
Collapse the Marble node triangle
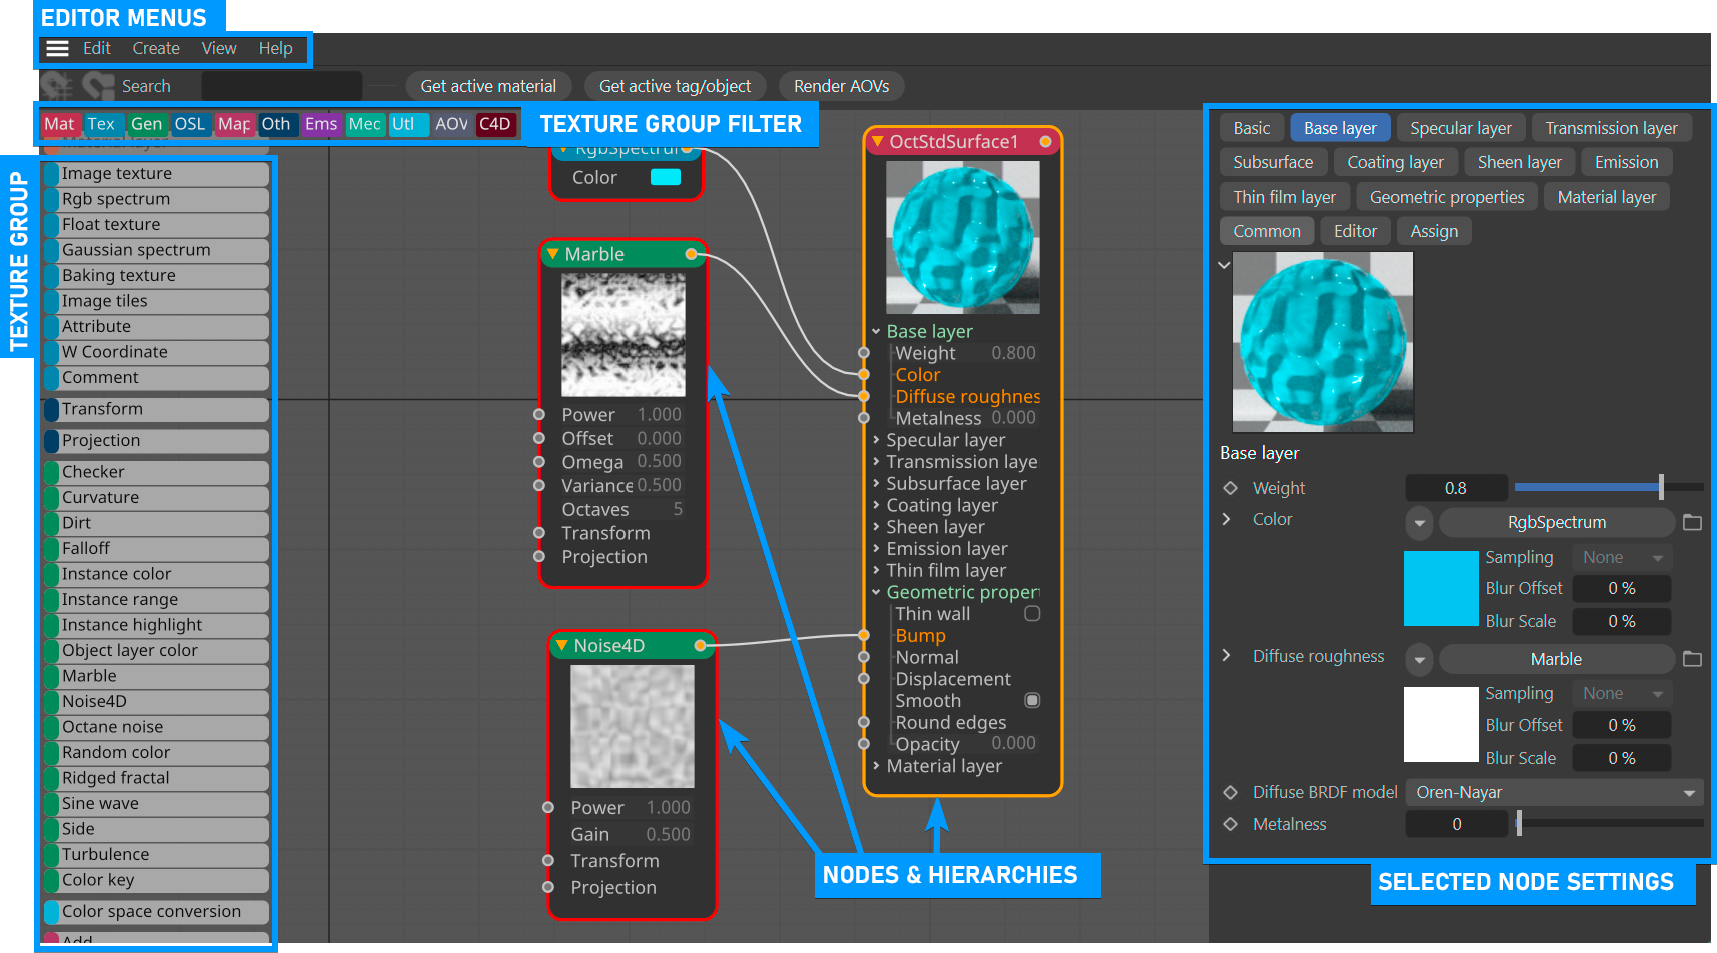(552, 254)
